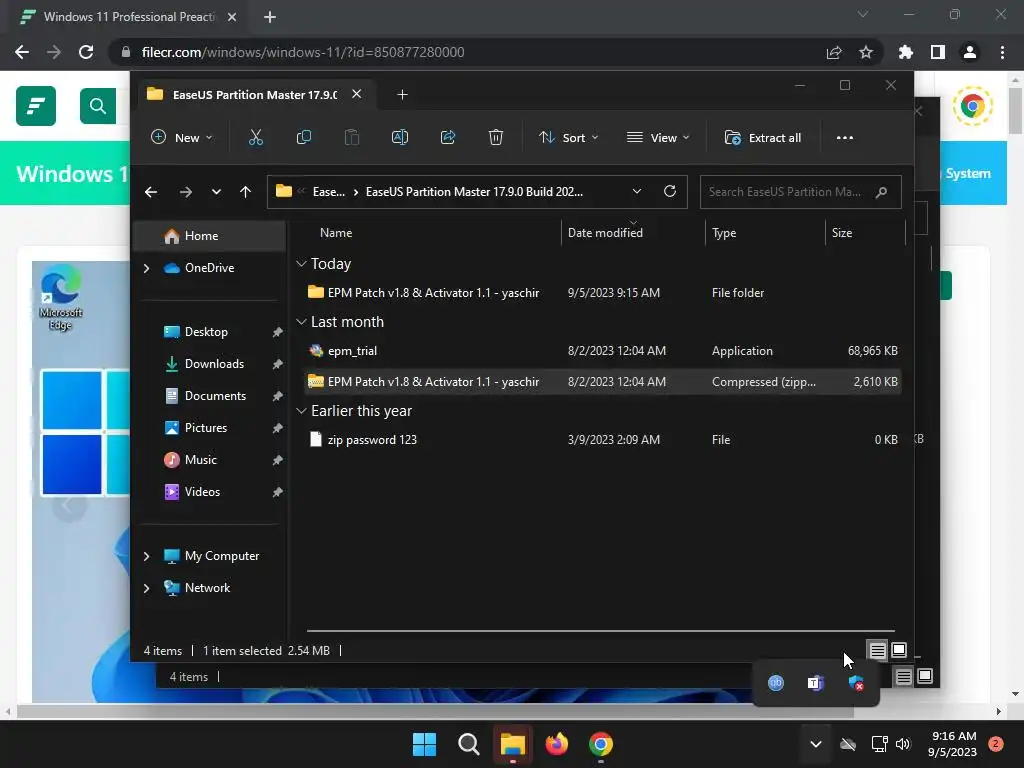Open Microsoft Teams tray icon
The image size is (1024, 768).
point(815,683)
